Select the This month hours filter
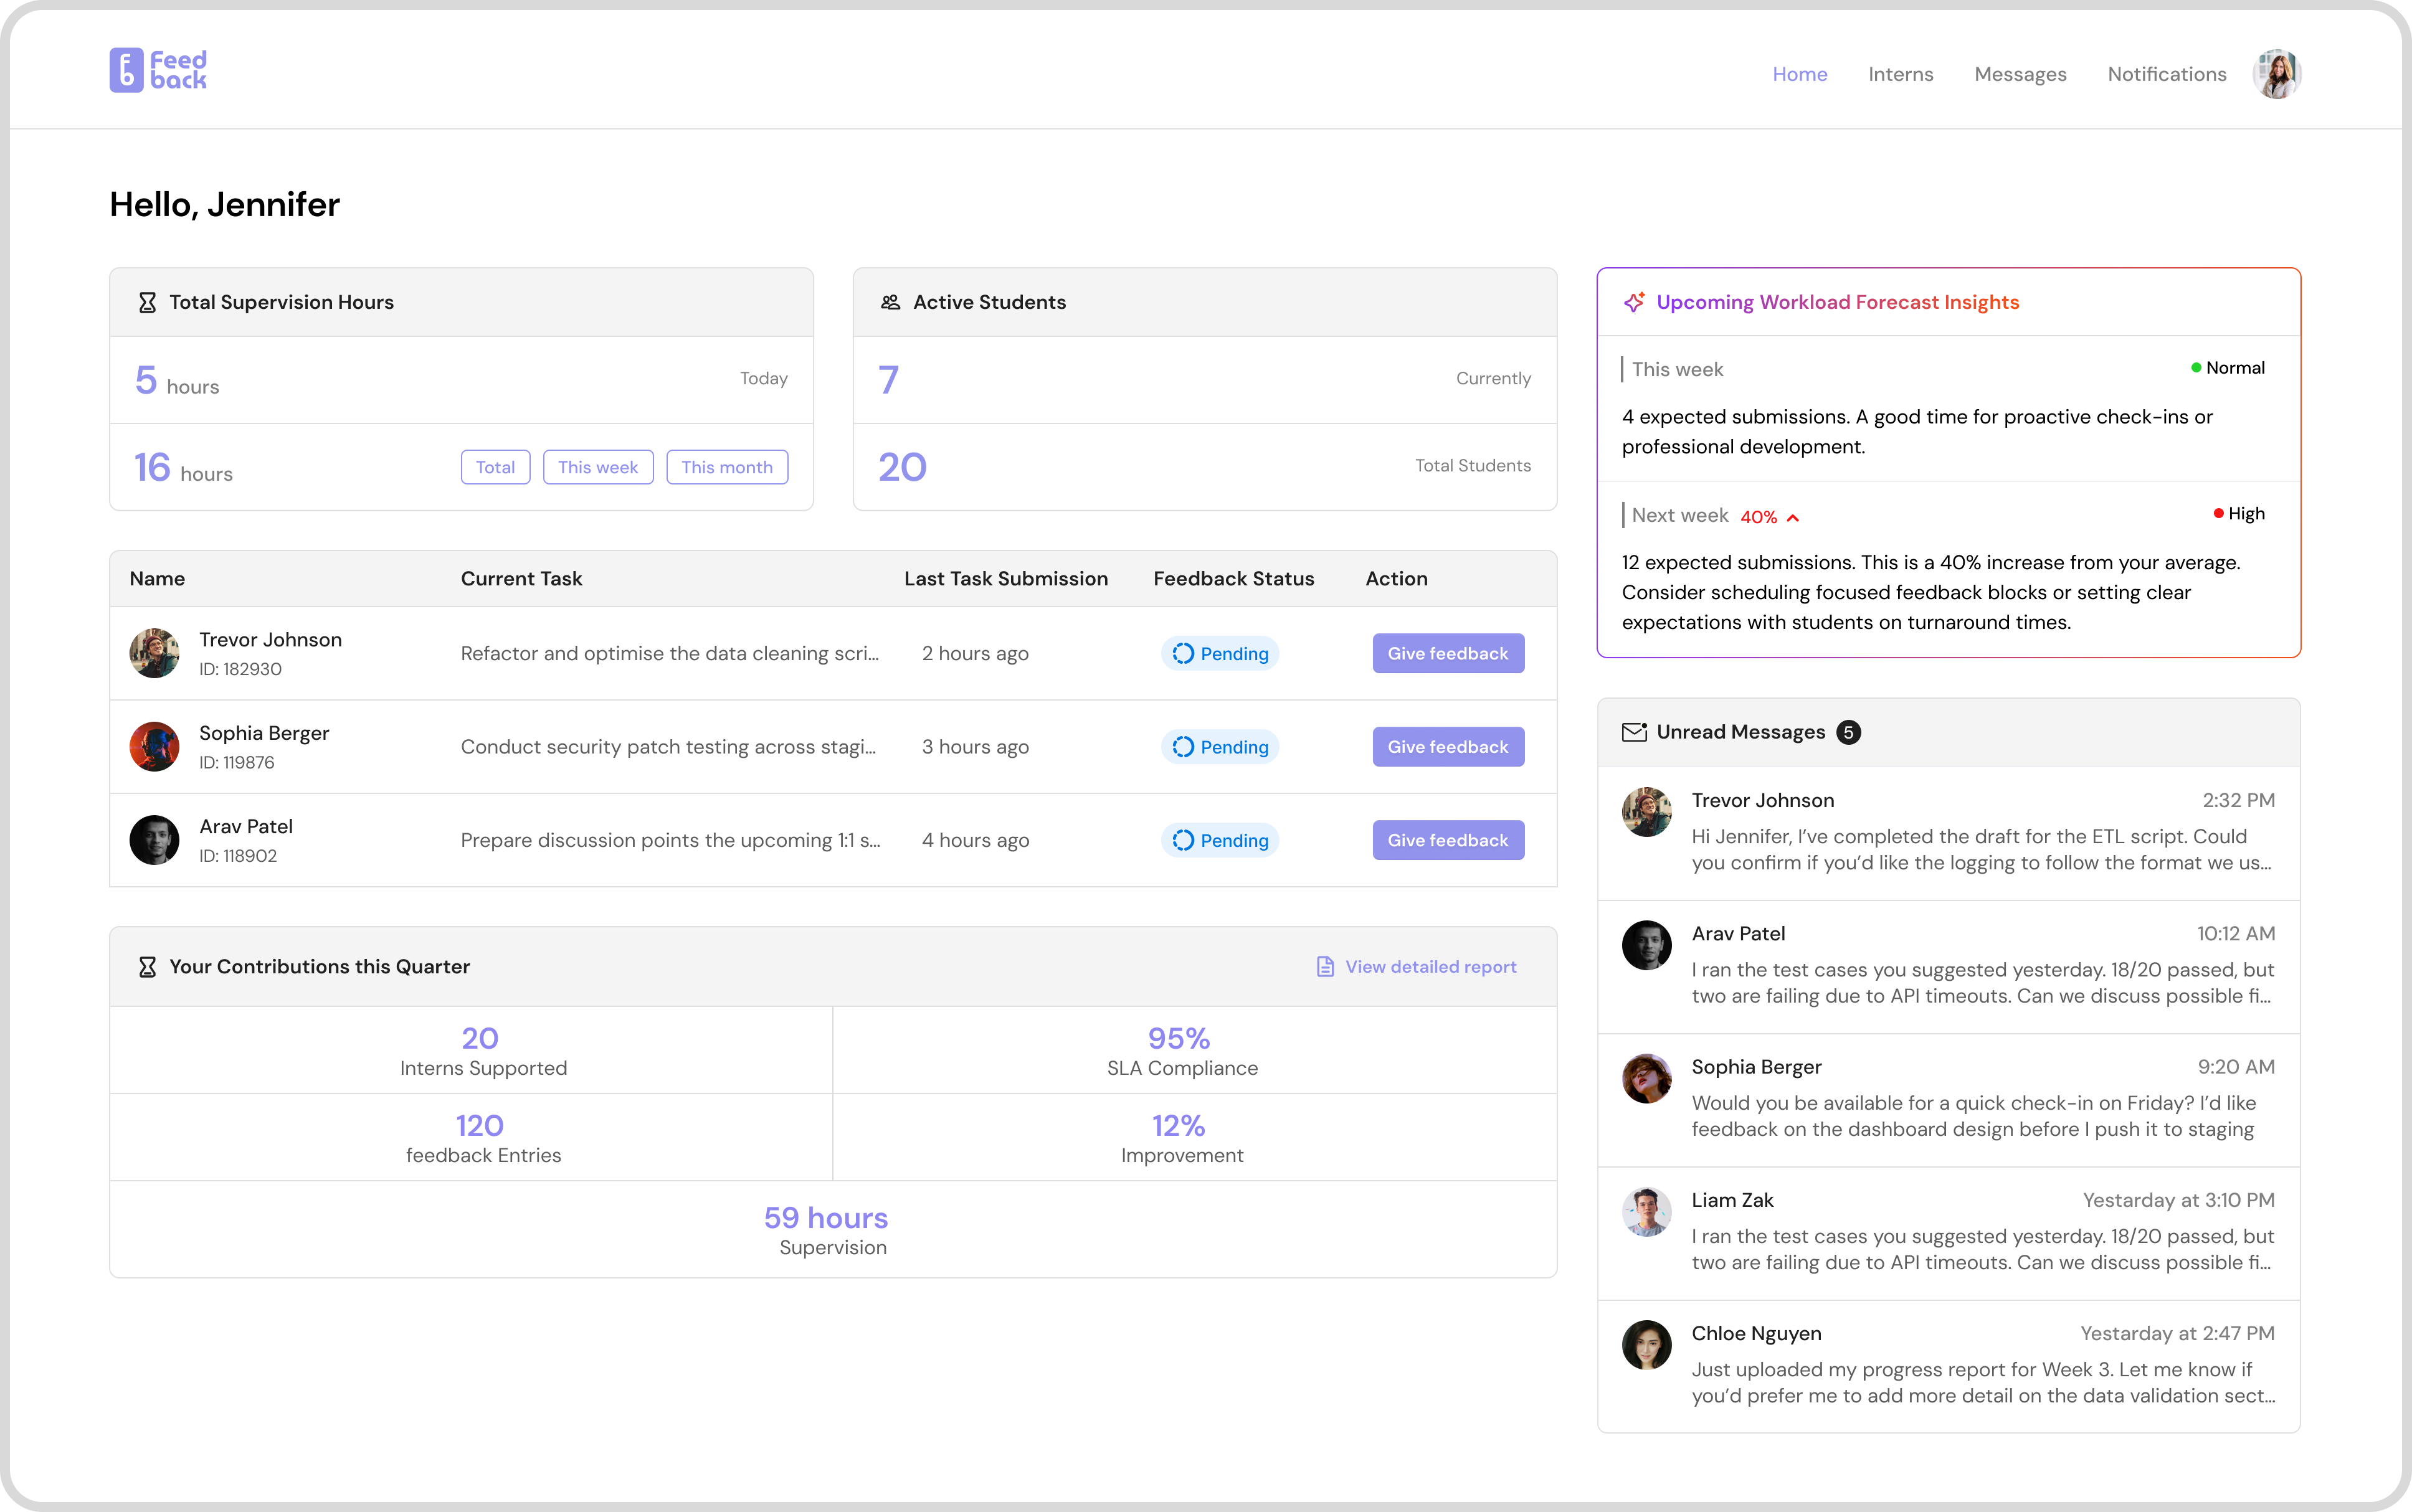The height and width of the screenshot is (1512, 2412). [727, 467]
